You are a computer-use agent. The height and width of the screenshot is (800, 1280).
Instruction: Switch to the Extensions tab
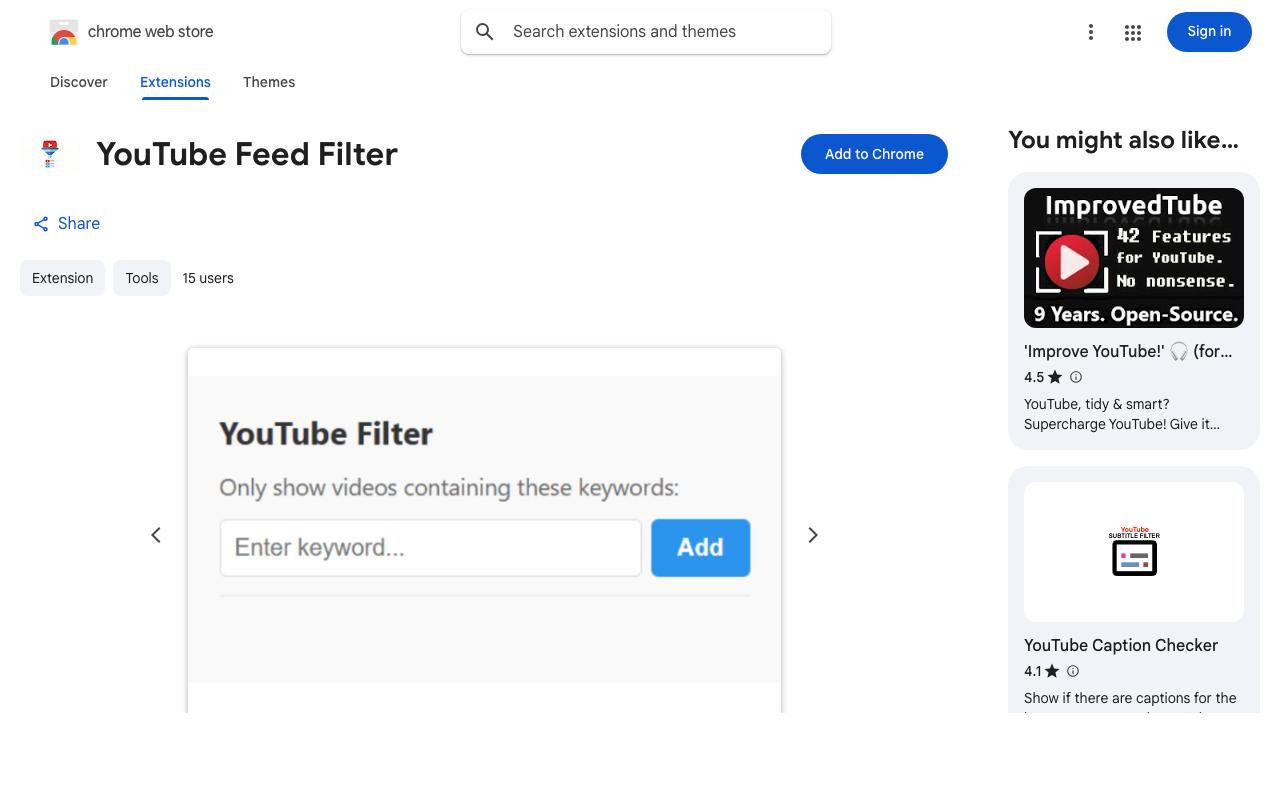pos(175,82)
